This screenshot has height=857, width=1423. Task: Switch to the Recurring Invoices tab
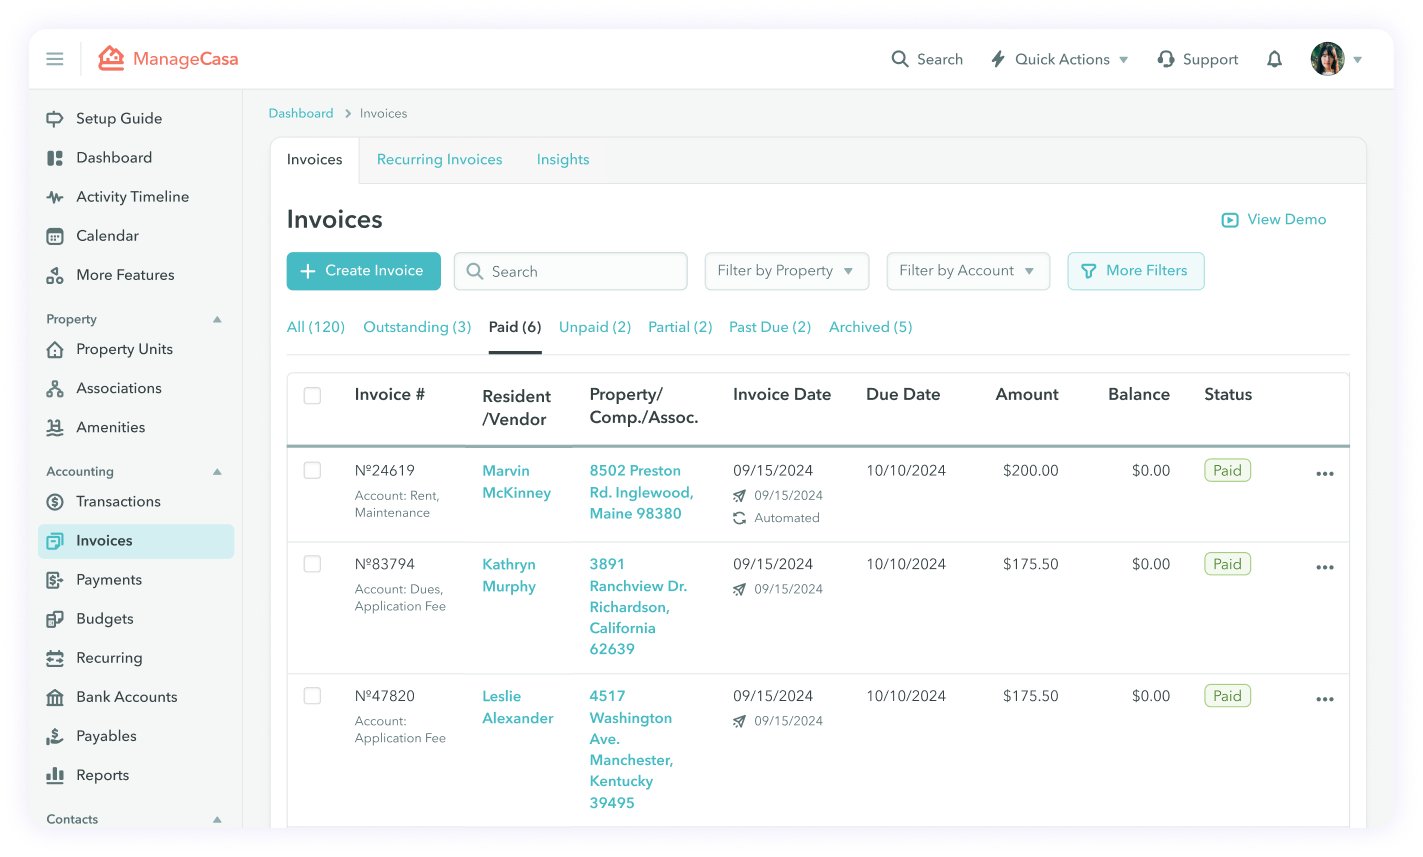click(439, 159)
